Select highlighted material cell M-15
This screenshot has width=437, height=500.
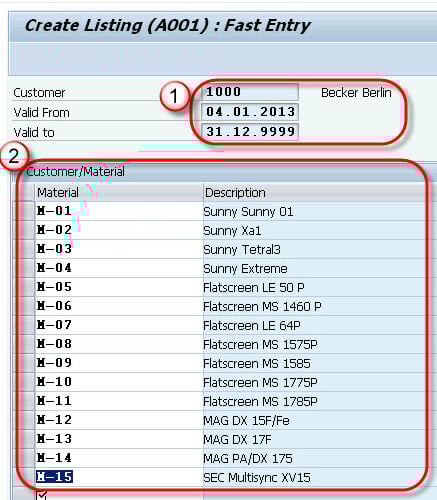[x=119, y=477]
